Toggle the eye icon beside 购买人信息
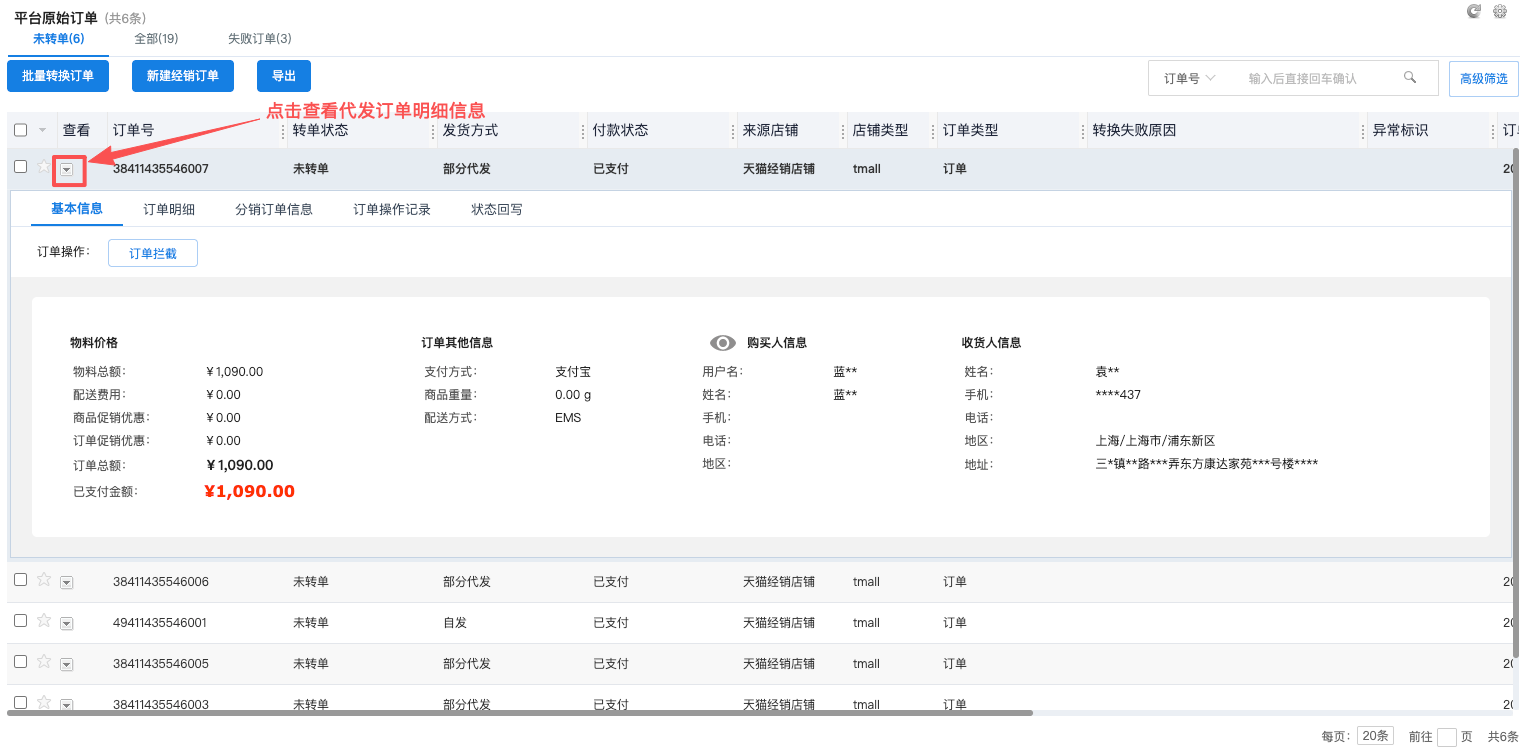 pos(723,342)
